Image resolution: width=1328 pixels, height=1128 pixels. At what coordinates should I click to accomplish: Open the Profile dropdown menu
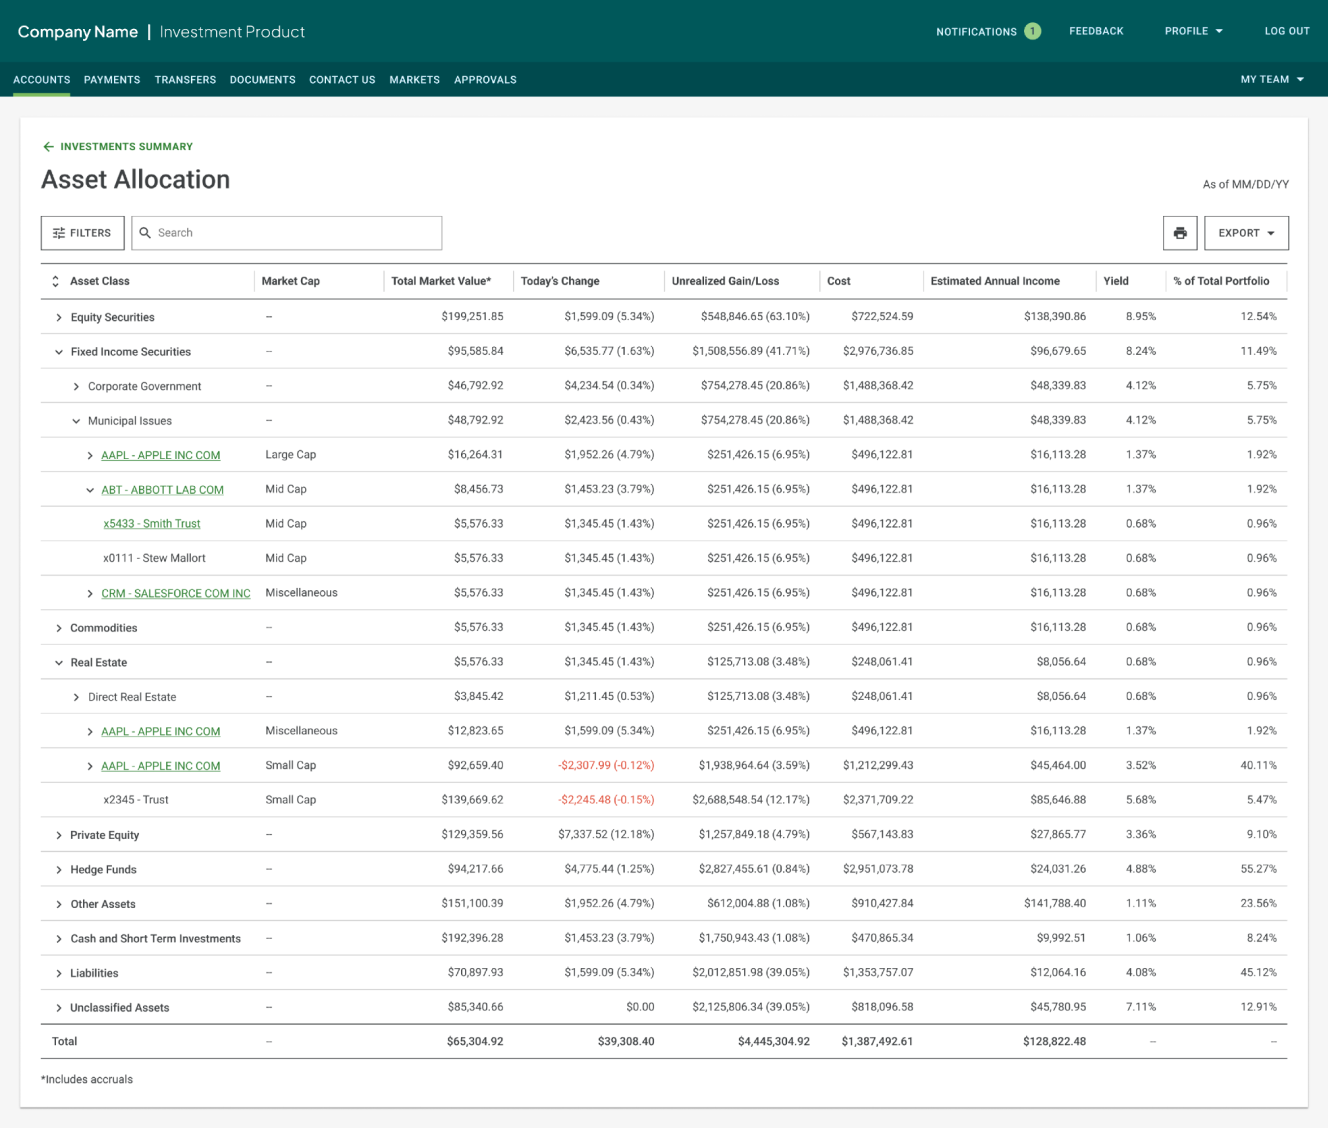click(x=1193, y=31)
